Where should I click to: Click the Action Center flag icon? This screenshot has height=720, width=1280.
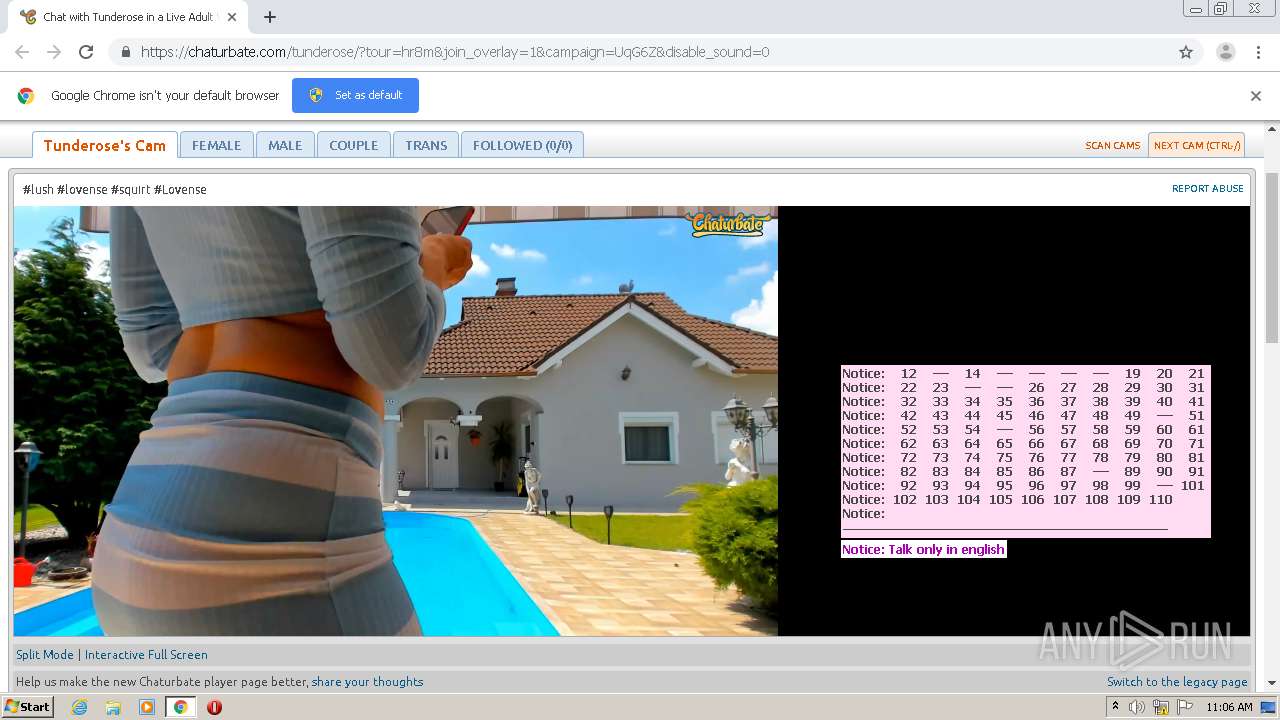(1185, 707)
